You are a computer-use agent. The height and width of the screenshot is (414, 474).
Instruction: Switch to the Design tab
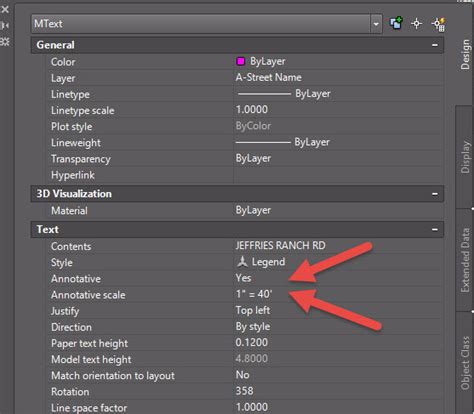465,54
